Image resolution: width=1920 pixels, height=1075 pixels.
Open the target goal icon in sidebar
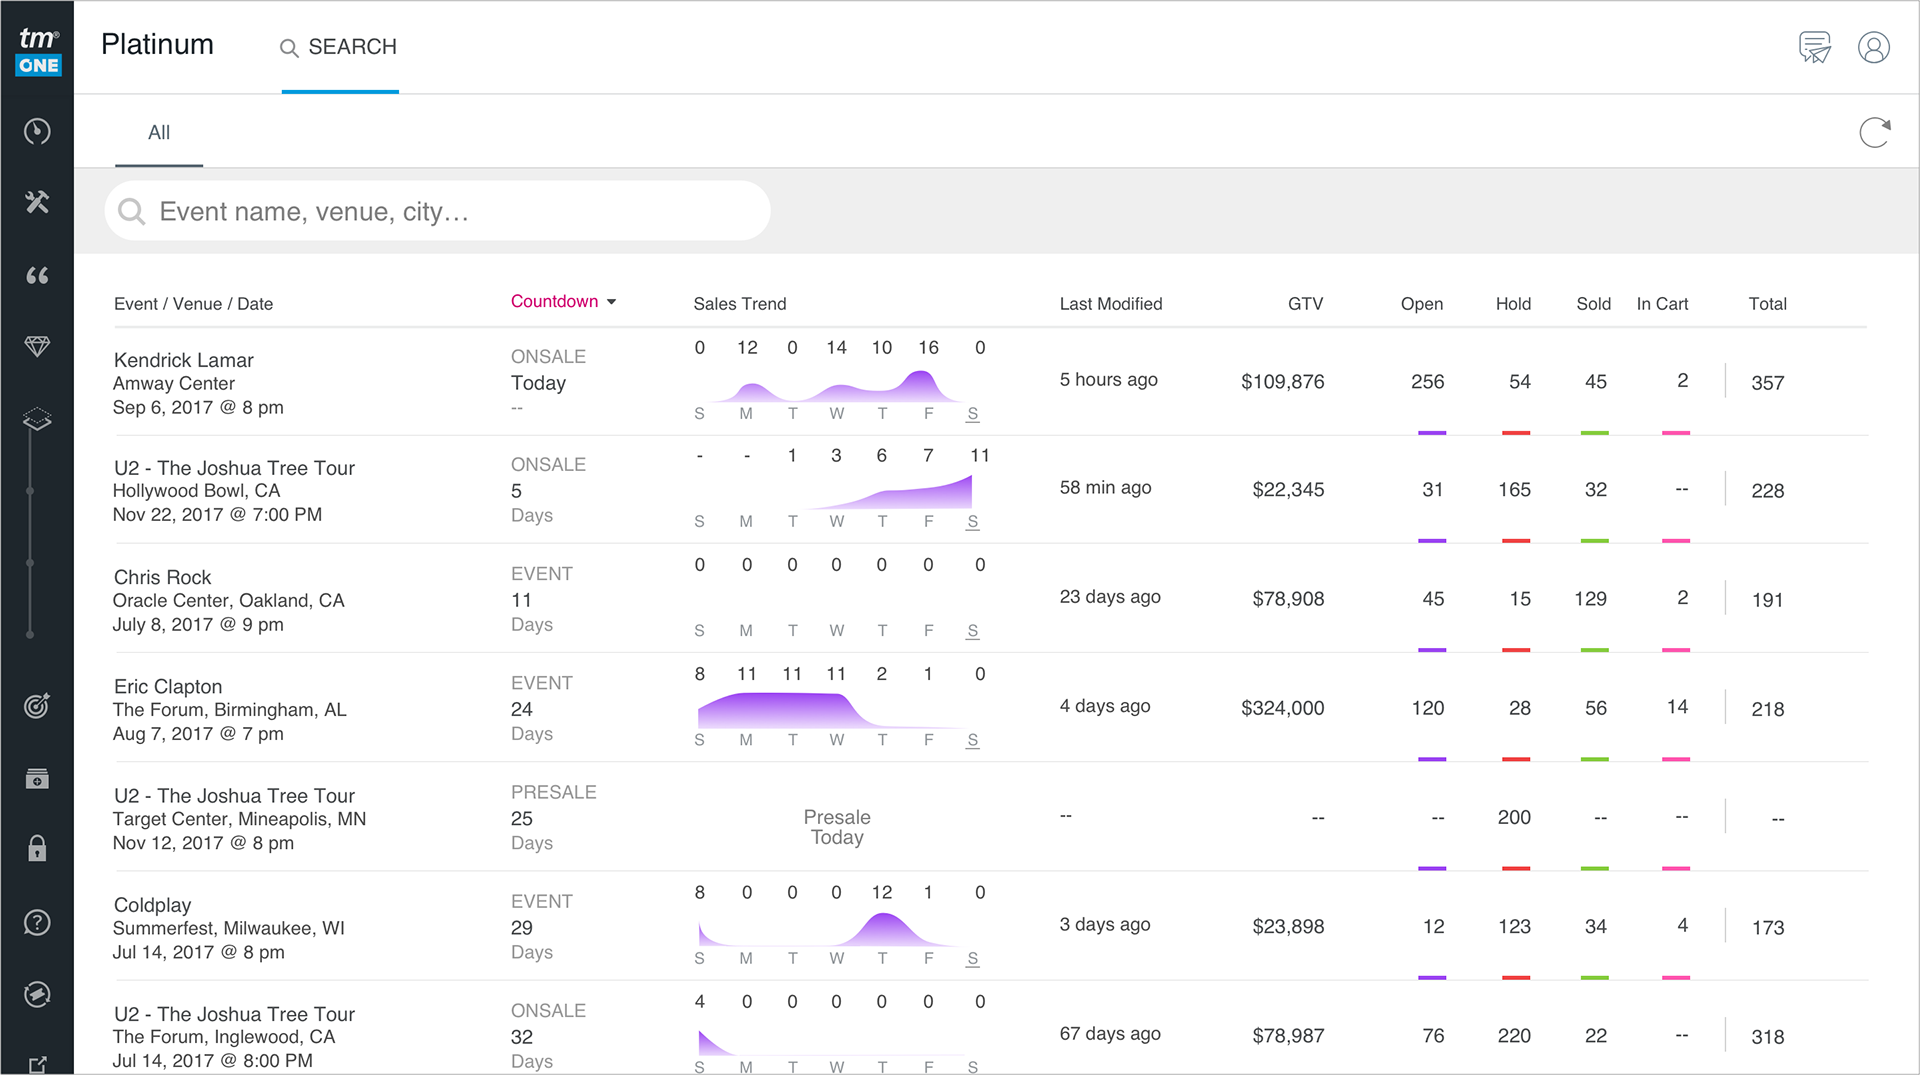tap(37, 706)
